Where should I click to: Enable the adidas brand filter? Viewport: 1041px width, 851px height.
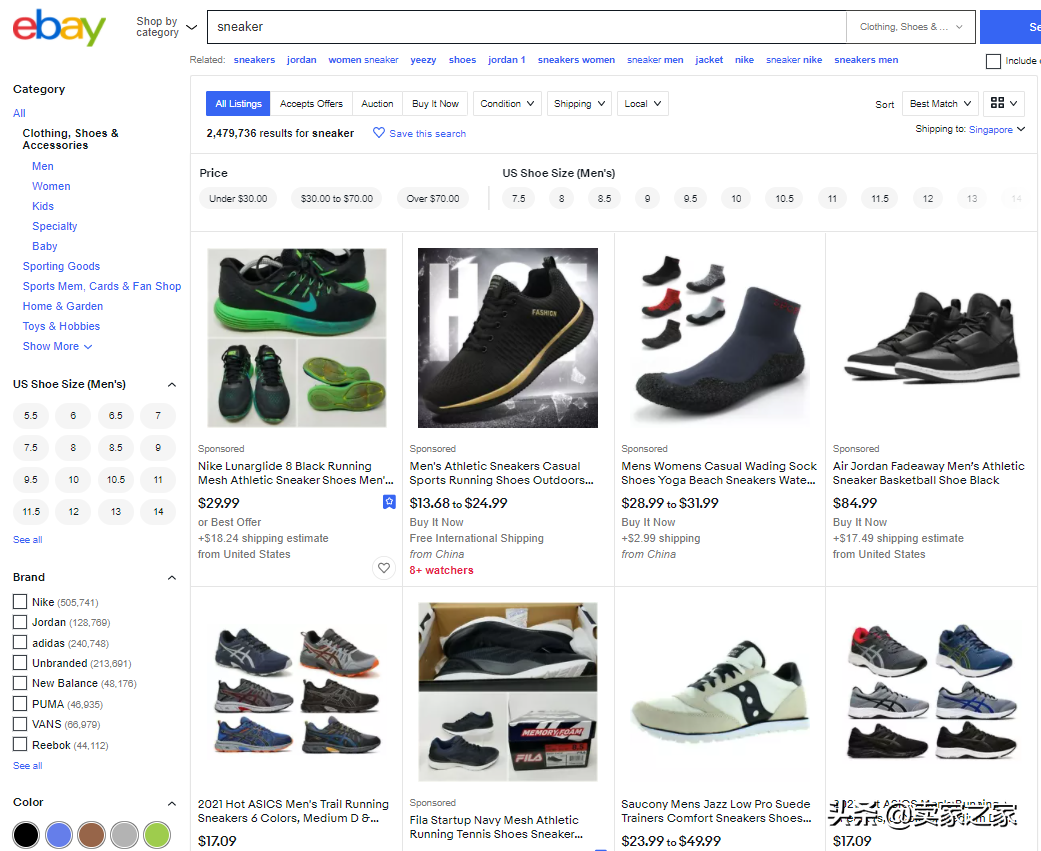pyautogui.click(x=20, y=643)
